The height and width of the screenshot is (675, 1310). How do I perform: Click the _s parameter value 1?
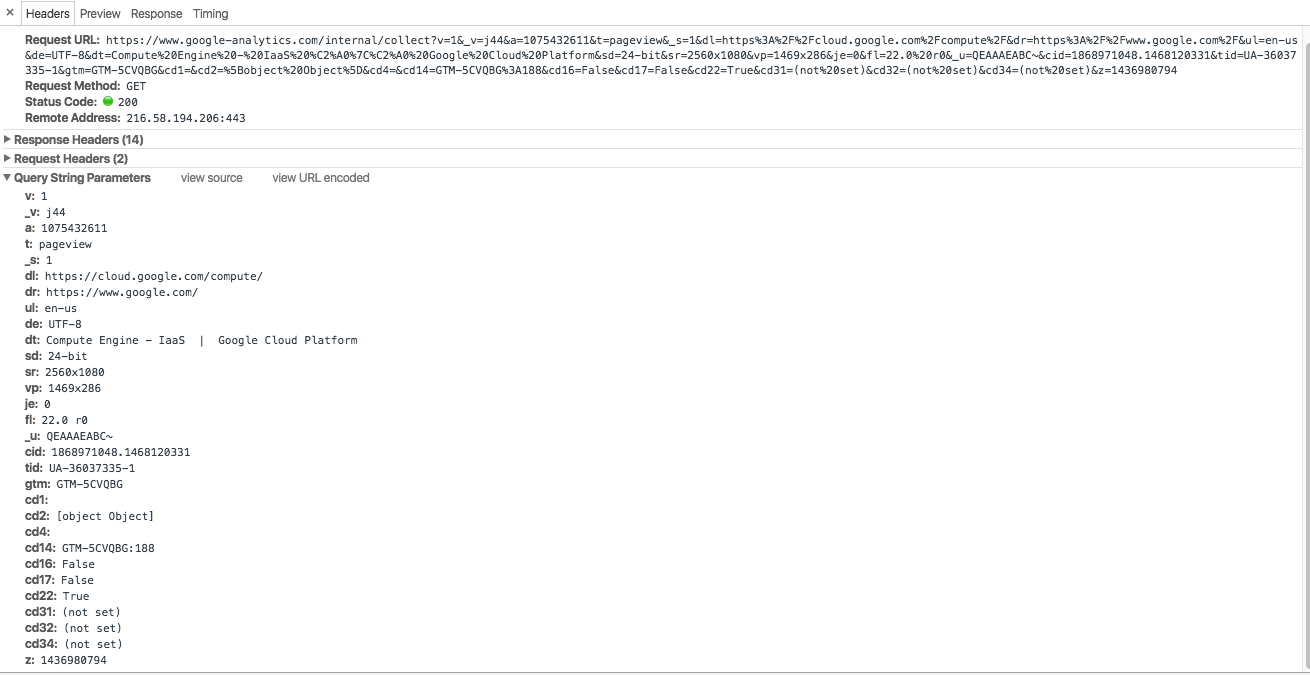[x=49, y=260]
